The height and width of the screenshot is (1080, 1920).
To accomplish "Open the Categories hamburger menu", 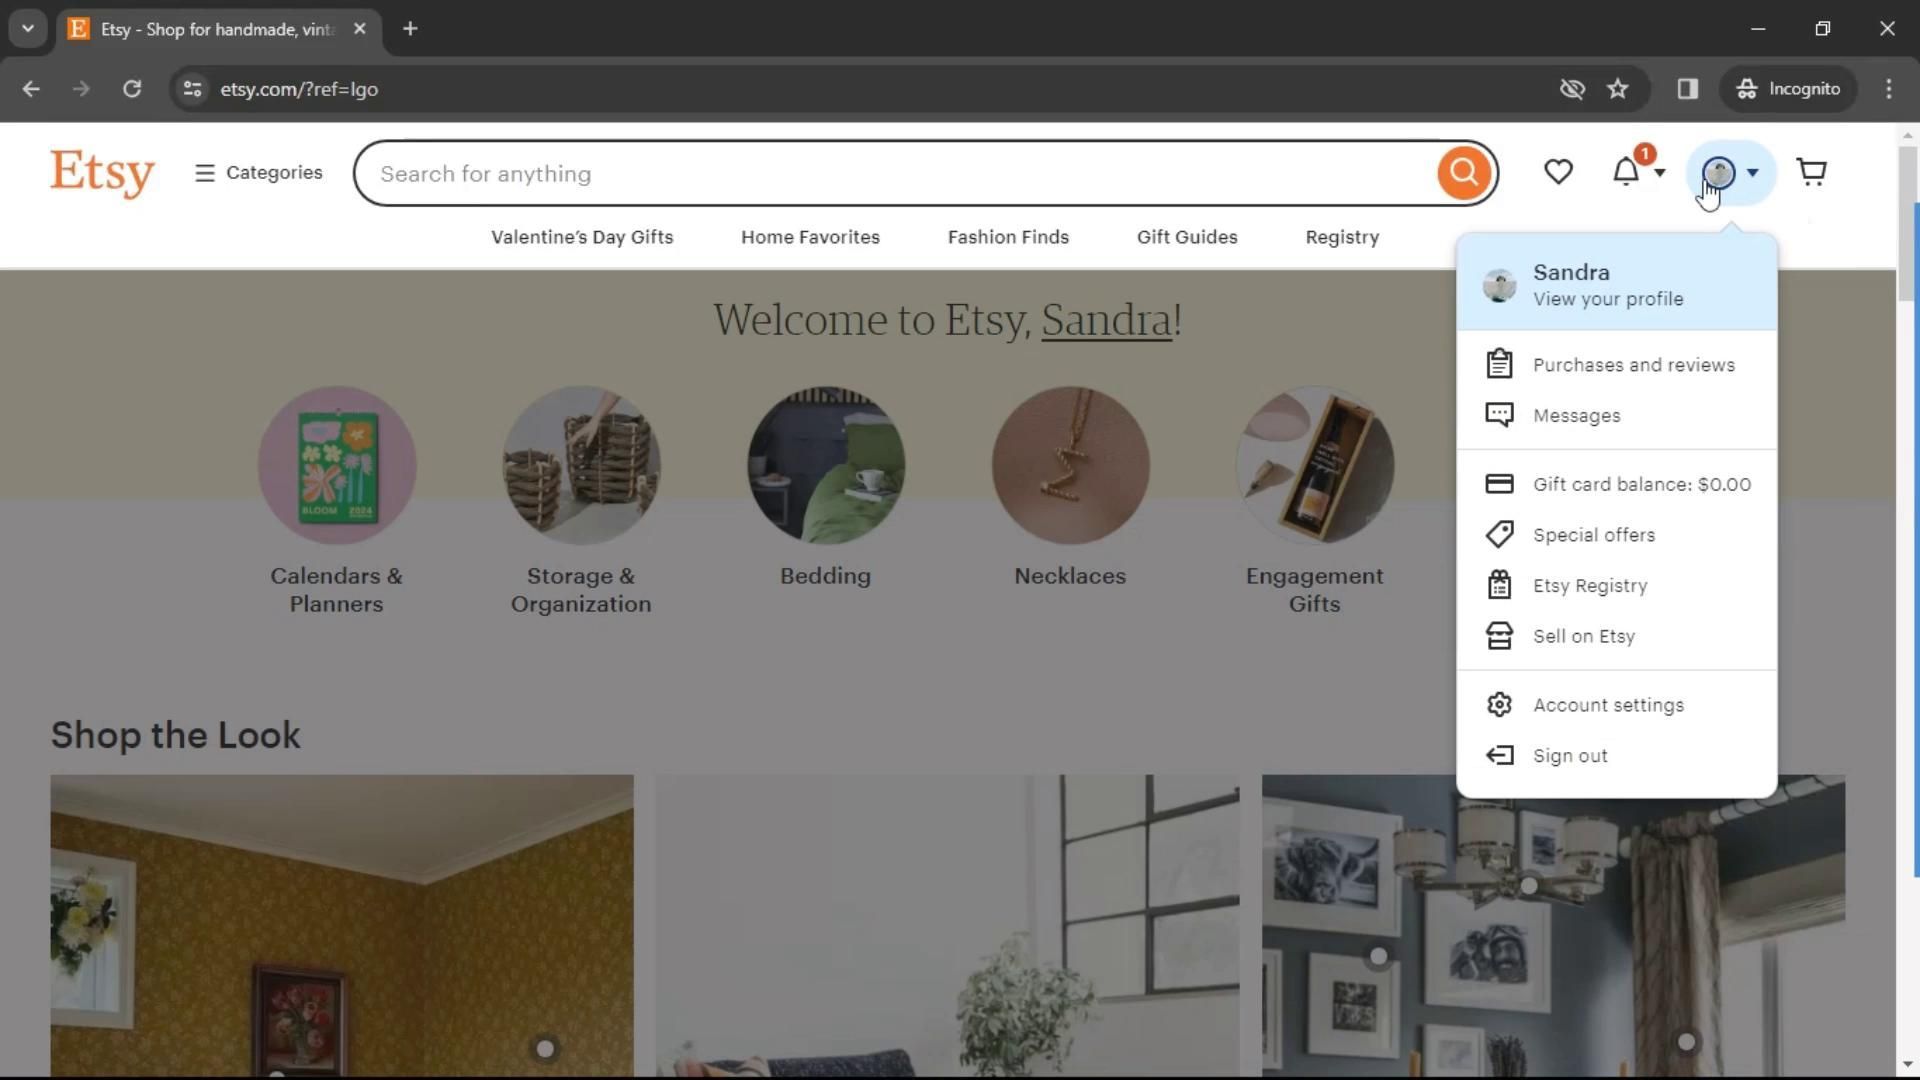I will tap(259, 173).
